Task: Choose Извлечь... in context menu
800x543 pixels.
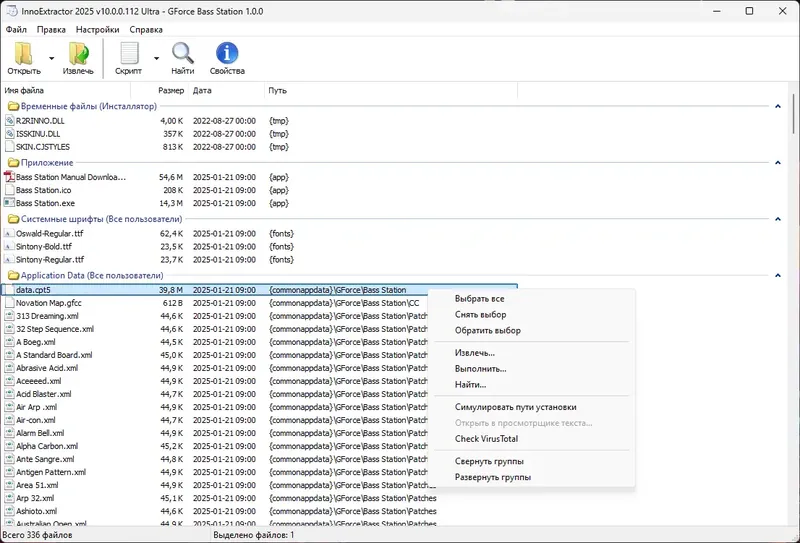Action: tap(475, 353)
